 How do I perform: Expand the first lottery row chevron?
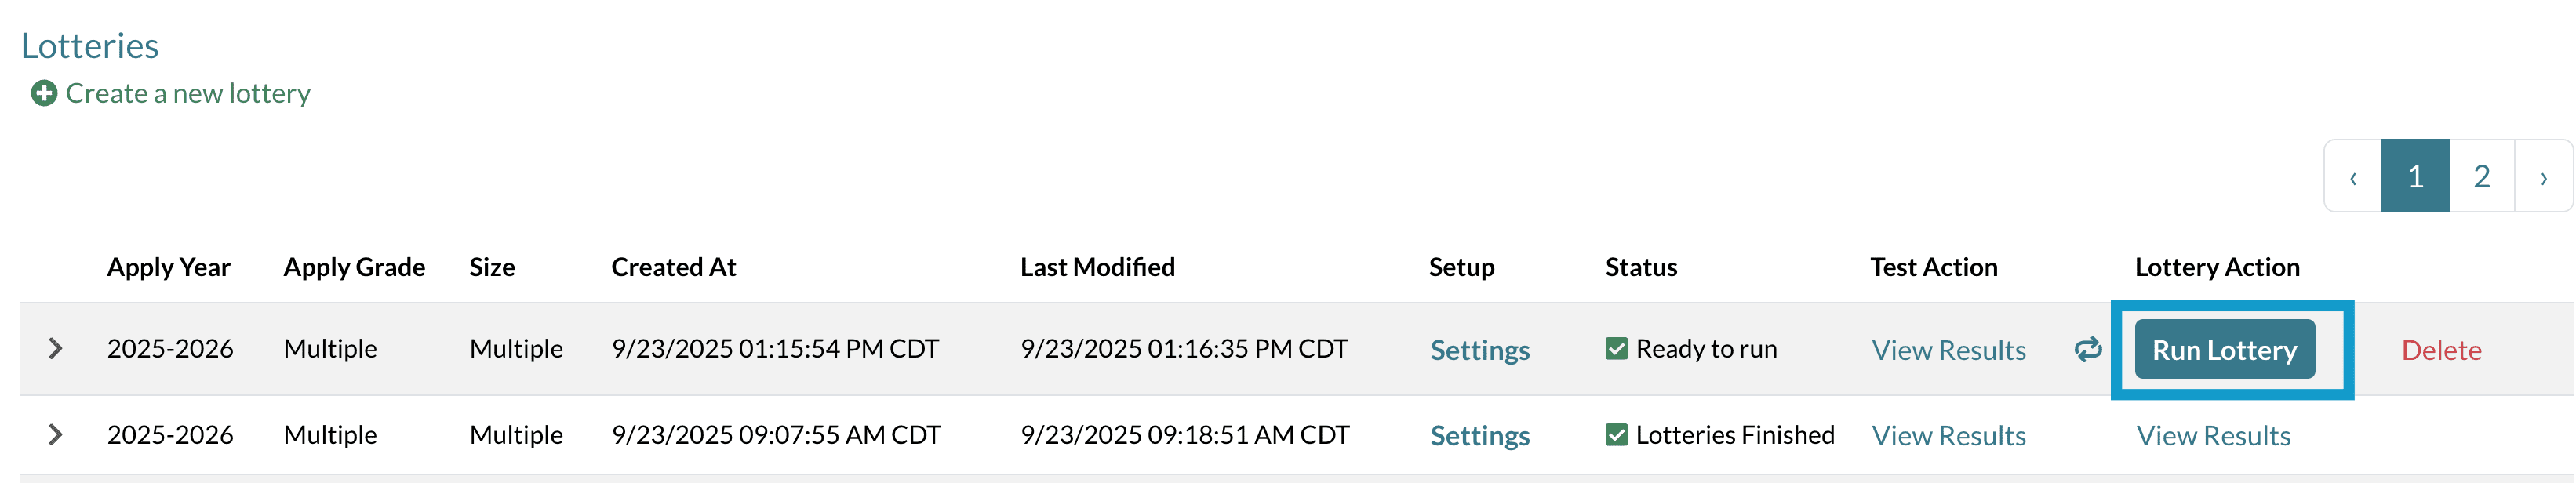point(56,349)
